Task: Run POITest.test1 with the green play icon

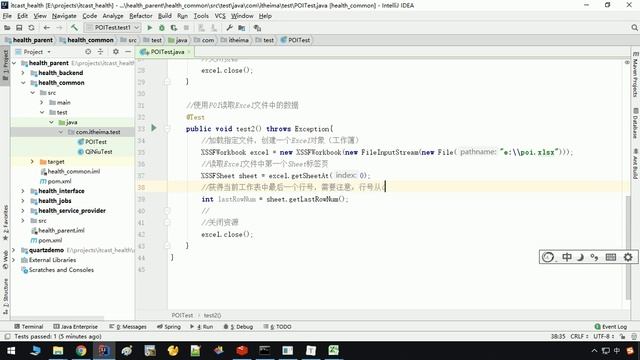Action: click(x=149, y=28)
